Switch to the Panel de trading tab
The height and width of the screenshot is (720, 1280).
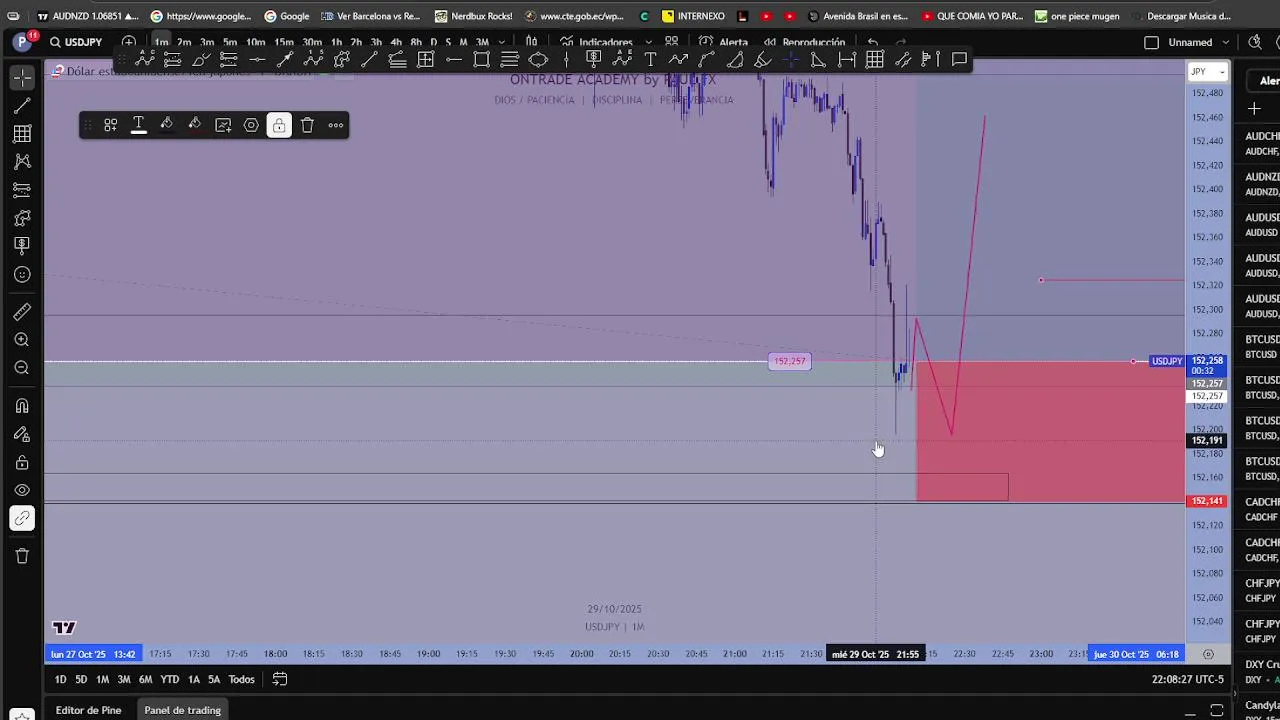[x=182, y=710]
